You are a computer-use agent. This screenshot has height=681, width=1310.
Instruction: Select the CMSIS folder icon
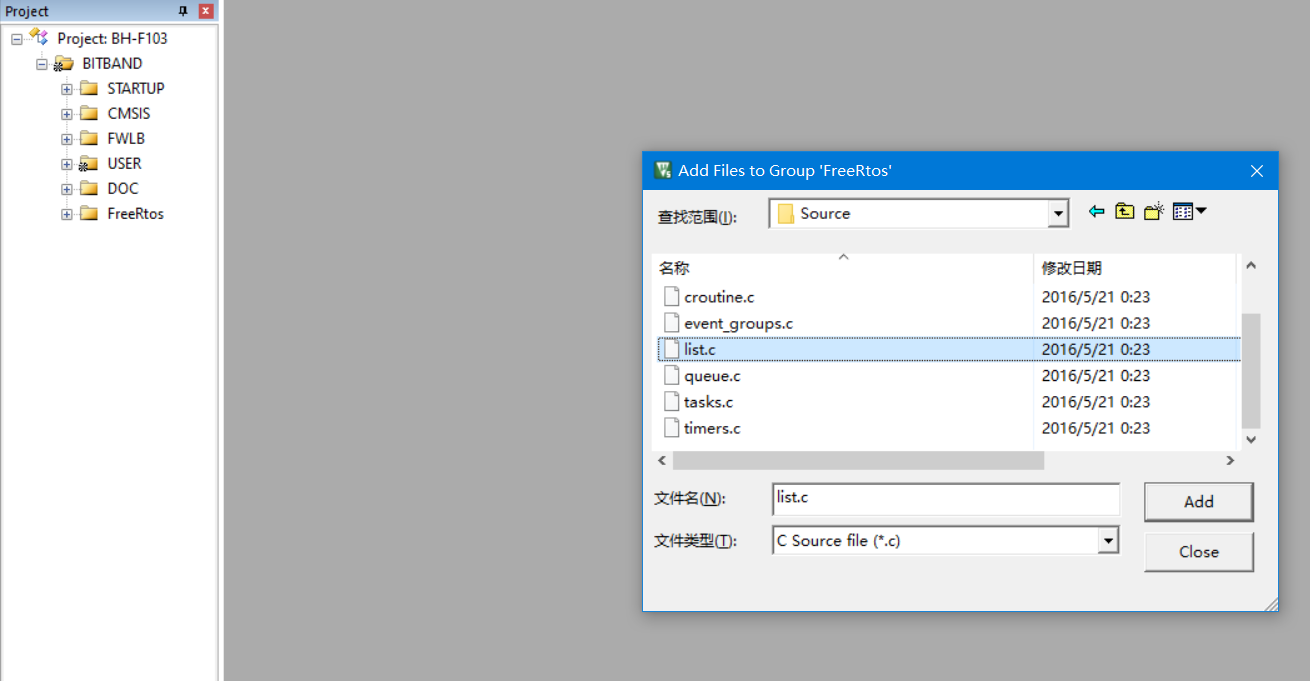(89, 113)
